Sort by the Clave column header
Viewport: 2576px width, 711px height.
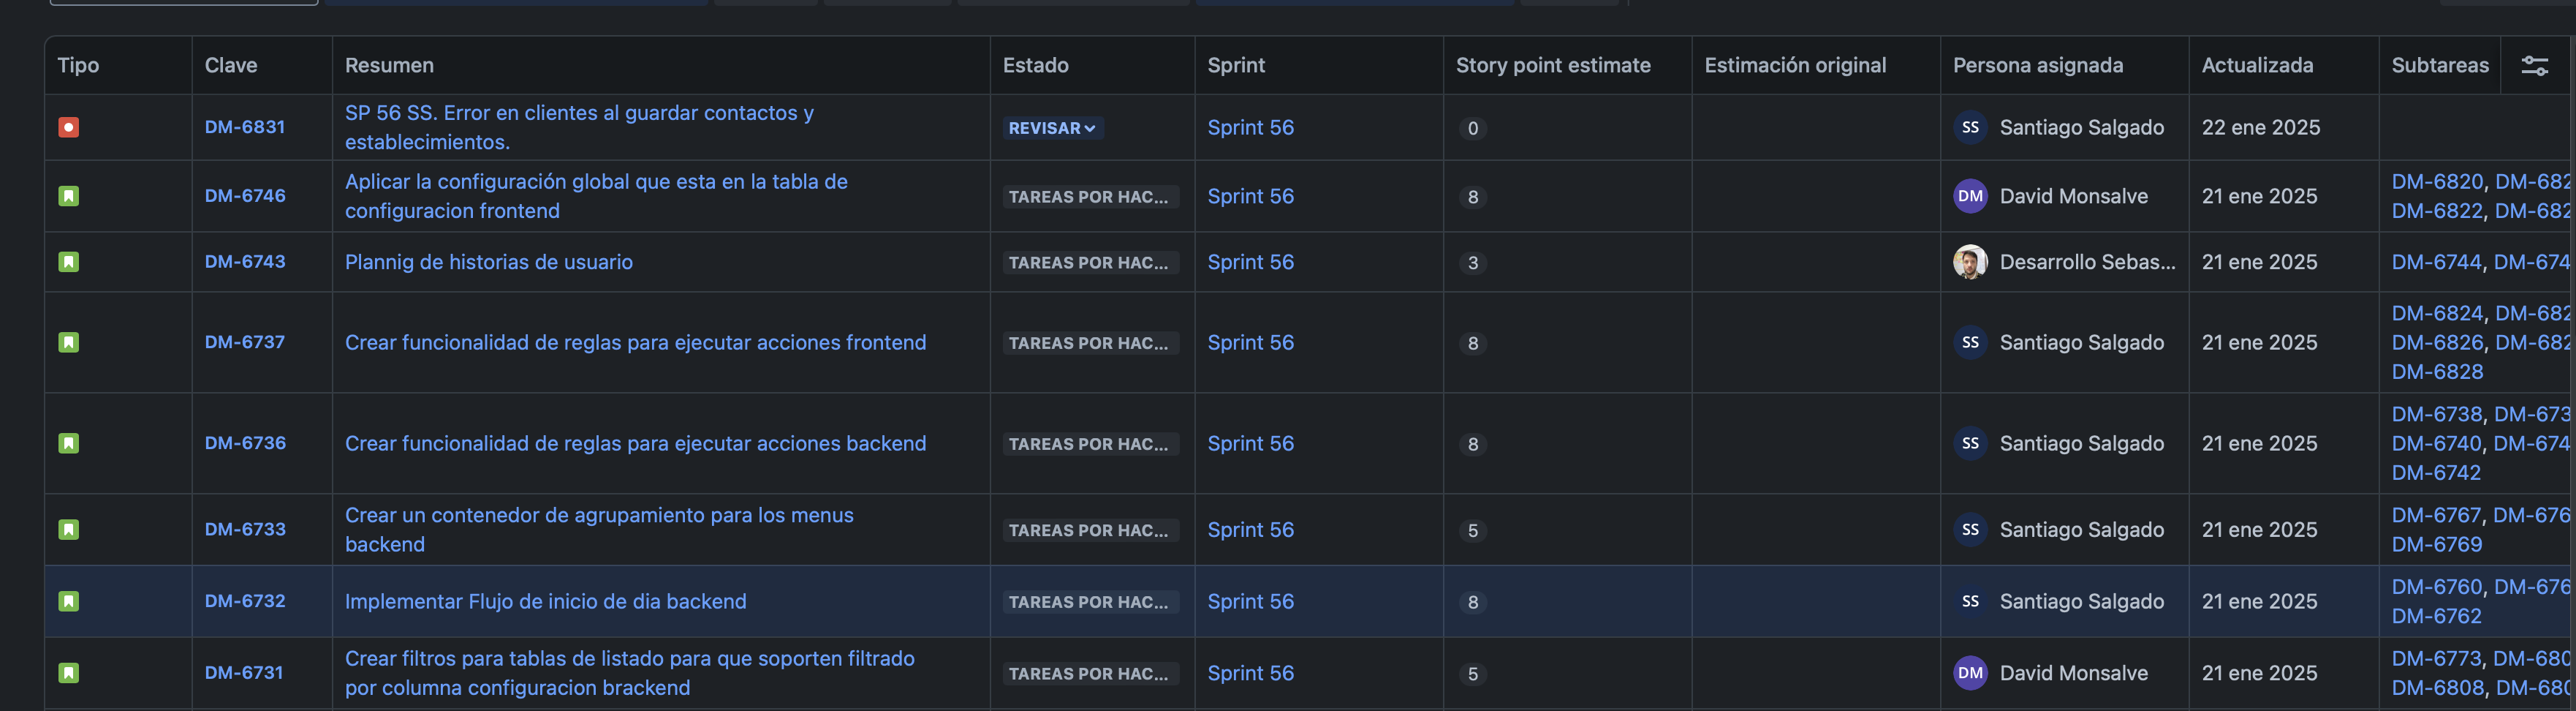[231, 65]
